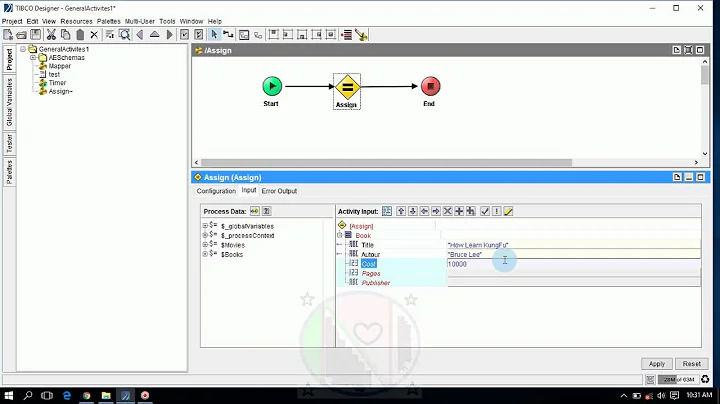Image resolution: width=720 pixels, height=404 pixels.
Task: Click the Title mapping field "How Learn KungFu"
Action: point(574,245)
